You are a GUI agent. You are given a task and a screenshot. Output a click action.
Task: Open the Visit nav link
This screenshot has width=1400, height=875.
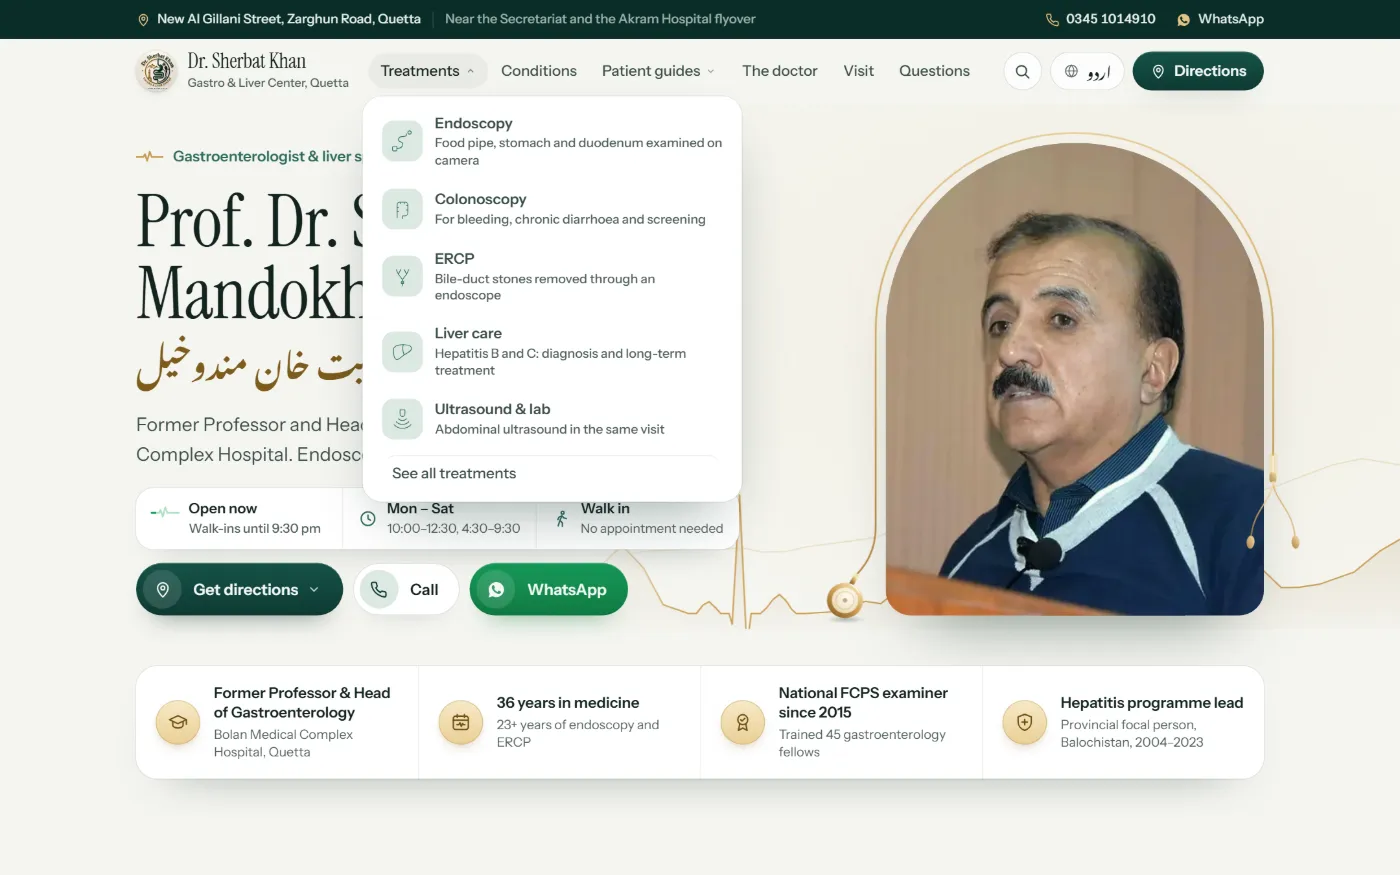point(859,71)
